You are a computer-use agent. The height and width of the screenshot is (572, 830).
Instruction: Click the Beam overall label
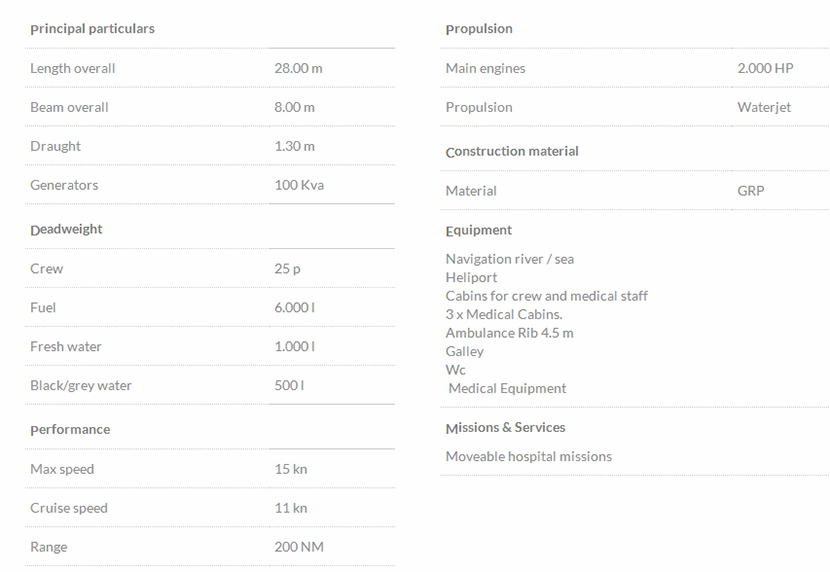[69, 107]
